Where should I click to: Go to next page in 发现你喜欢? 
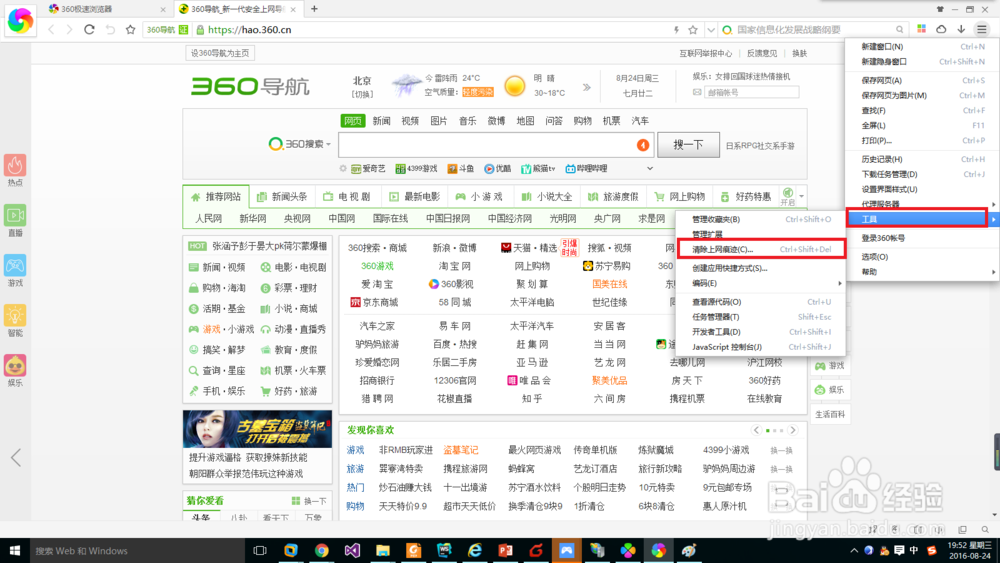pos(793,430)
